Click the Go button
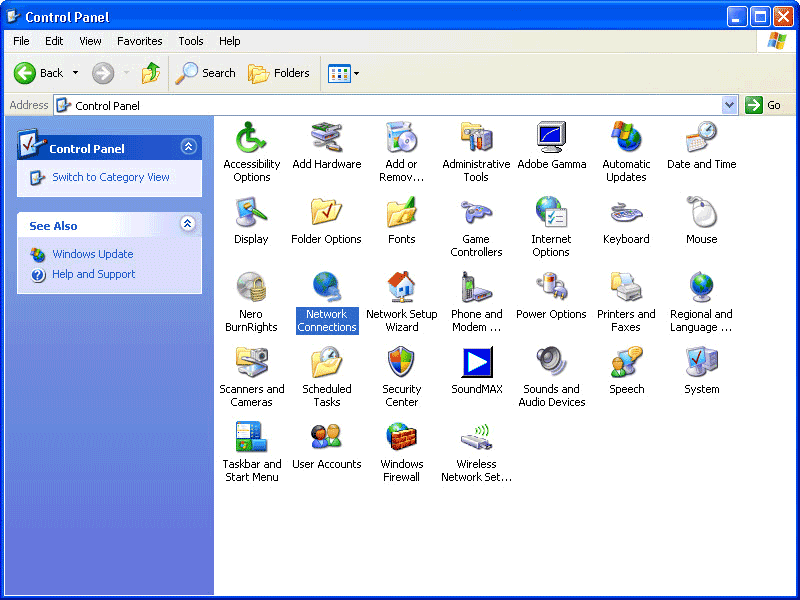 click(x=763, y=105)
